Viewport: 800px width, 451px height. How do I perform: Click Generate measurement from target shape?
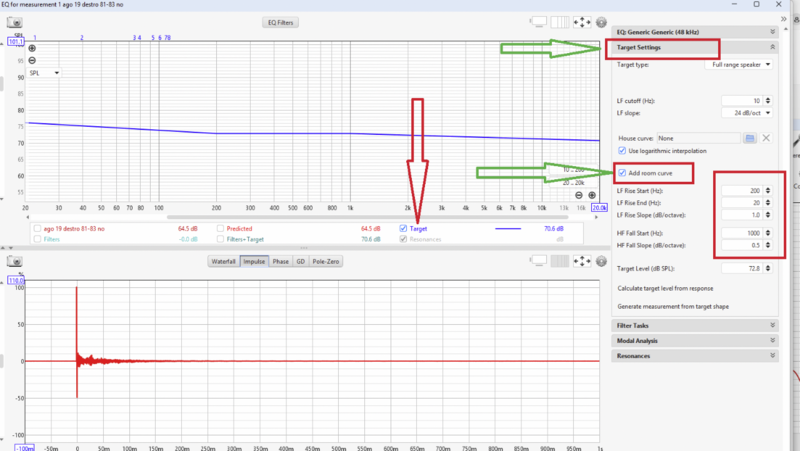coord(673,307)
